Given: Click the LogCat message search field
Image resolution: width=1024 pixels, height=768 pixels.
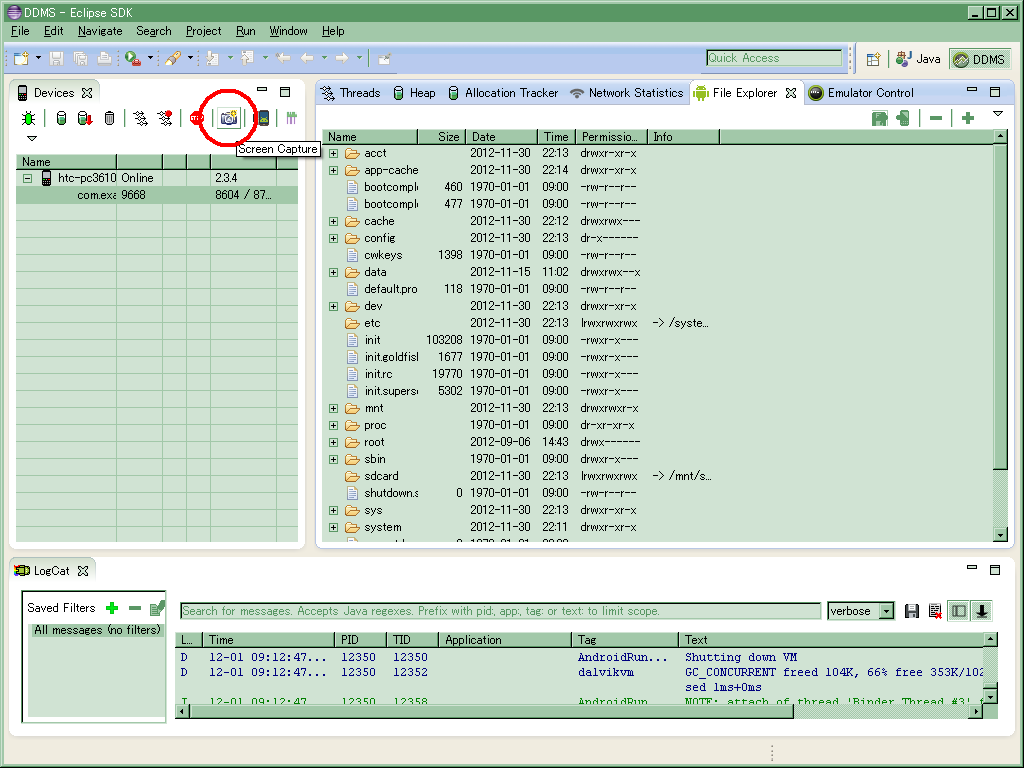Looking at the screenshot, I should click(x=500, y=611).
